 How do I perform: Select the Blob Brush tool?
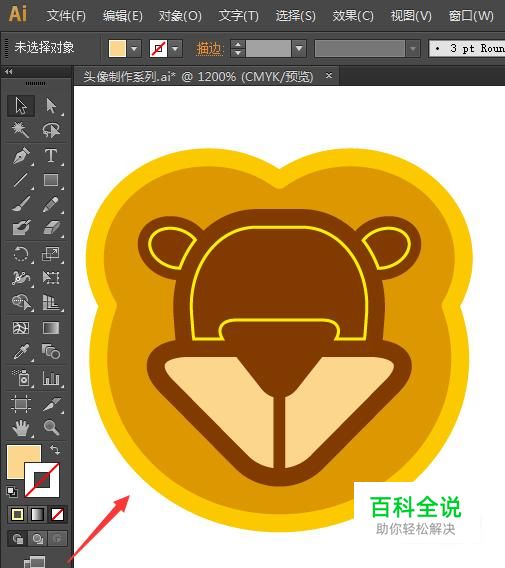[21, 228]
